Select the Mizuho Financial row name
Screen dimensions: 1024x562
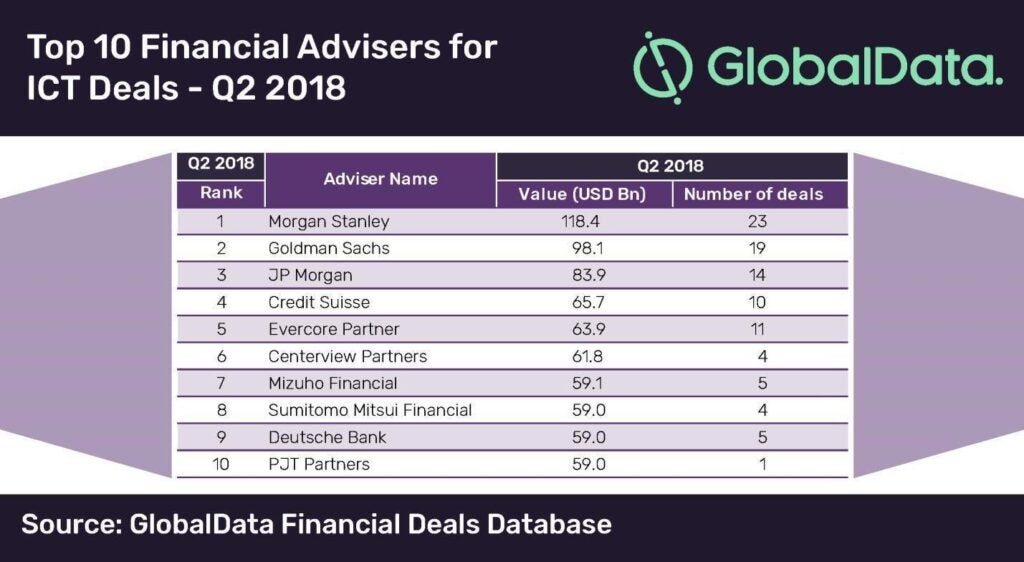coord(332,383)
